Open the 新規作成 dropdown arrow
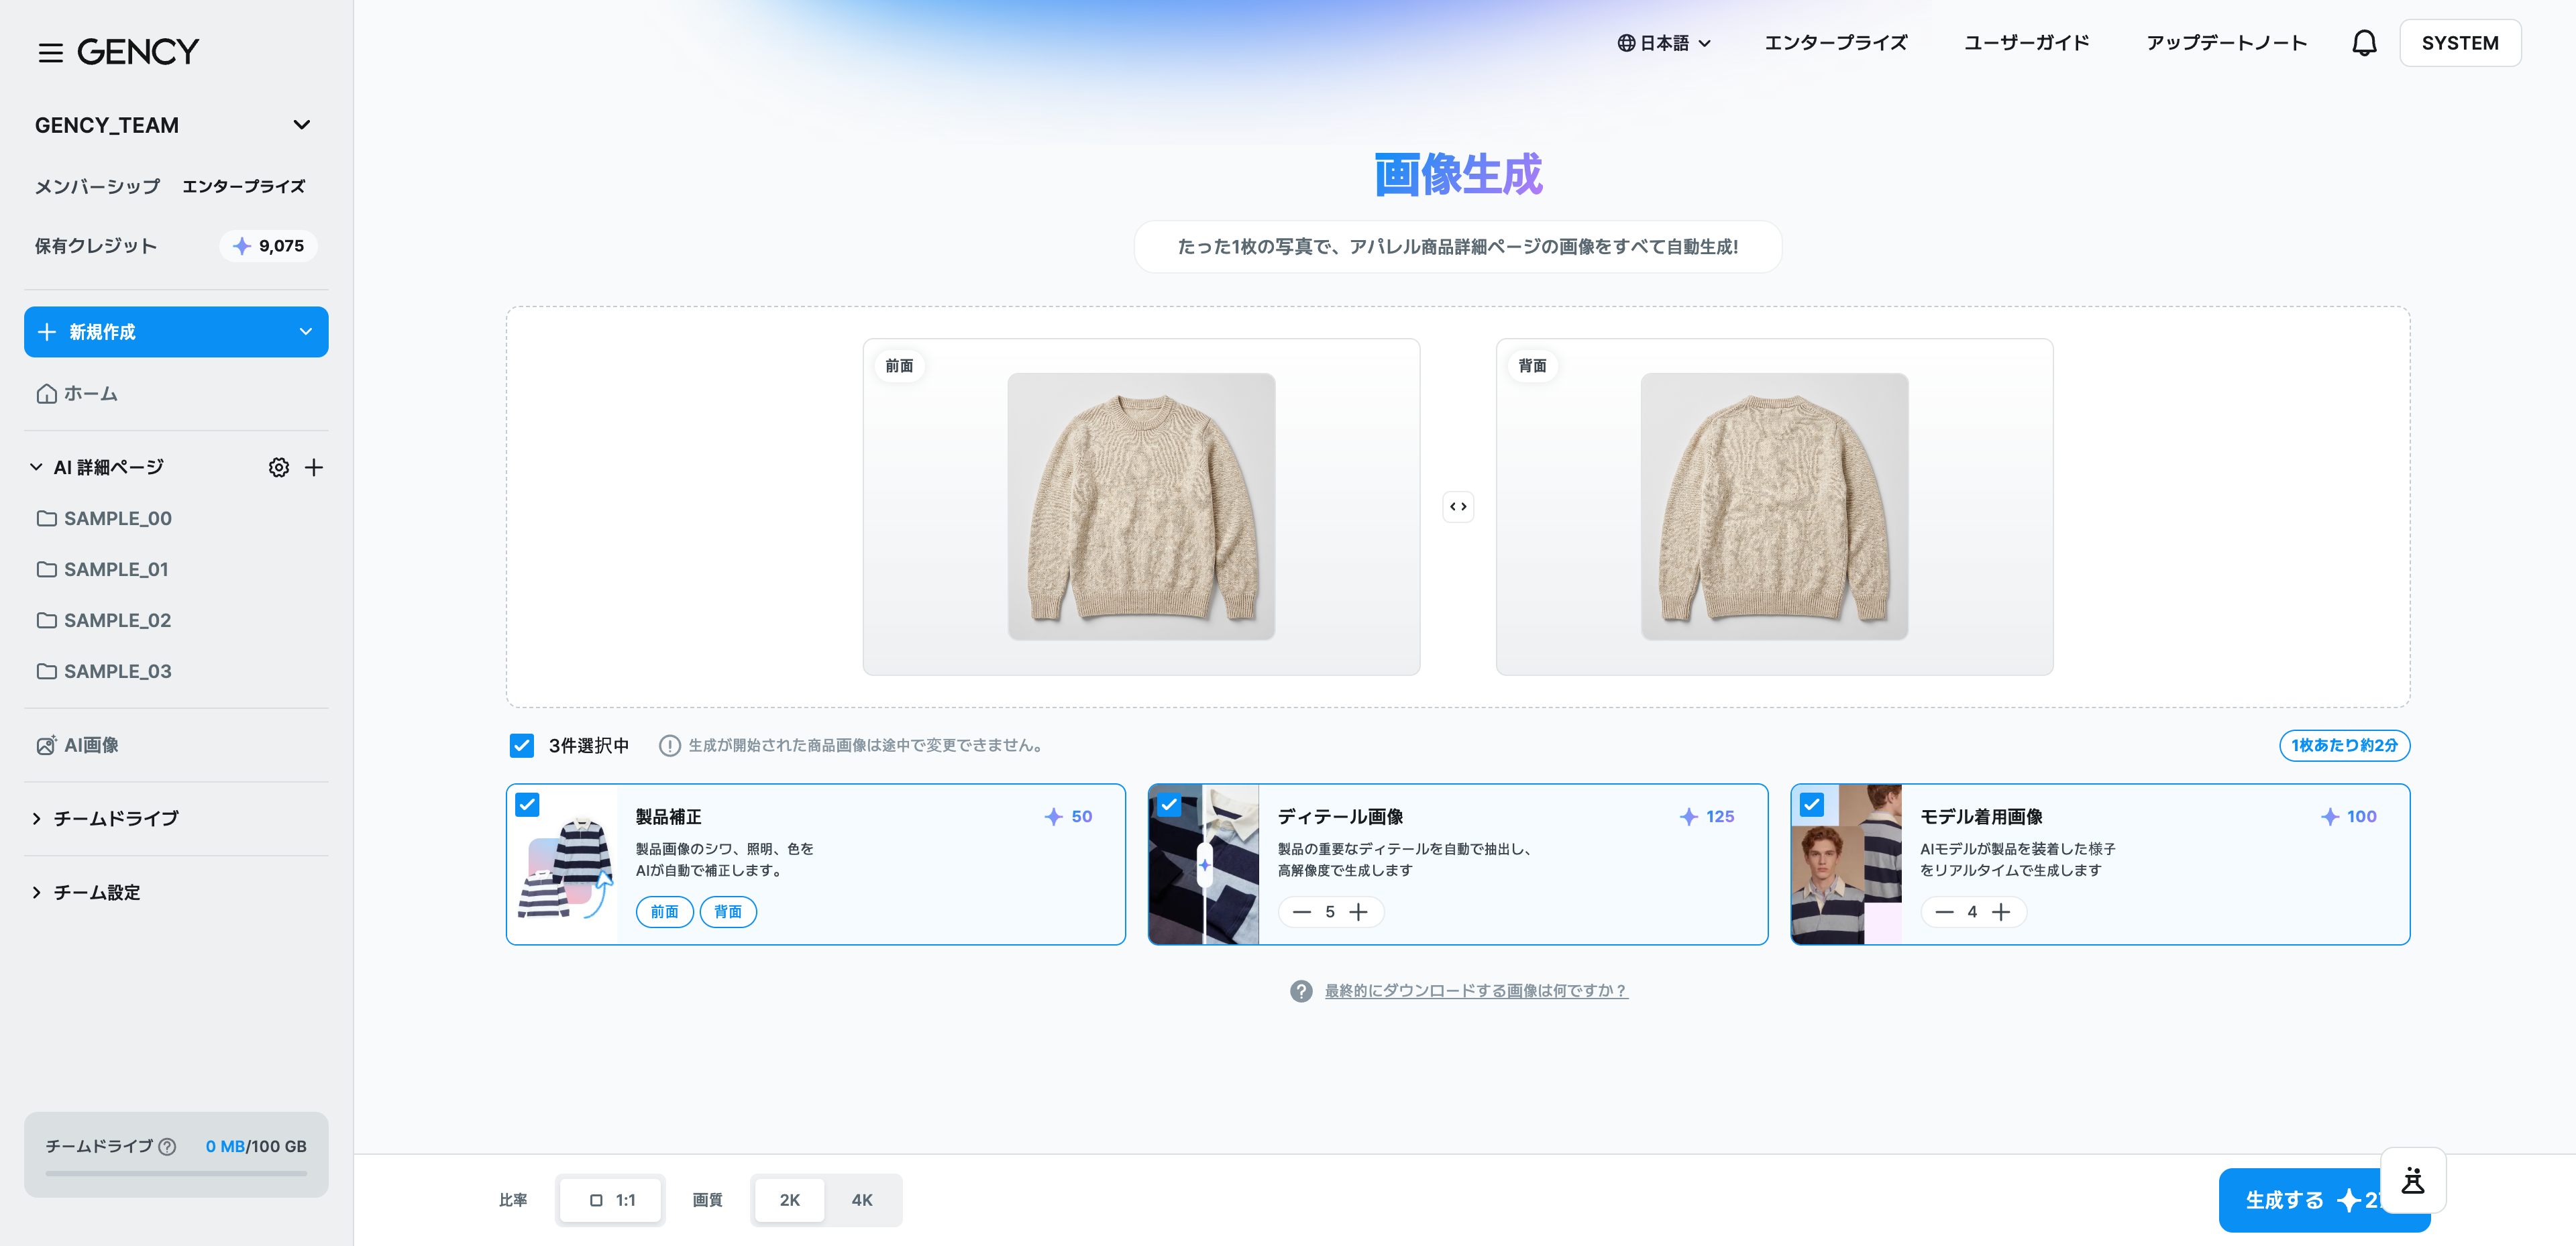This screenshot has height=1246, width=2576. pos(306,332)
